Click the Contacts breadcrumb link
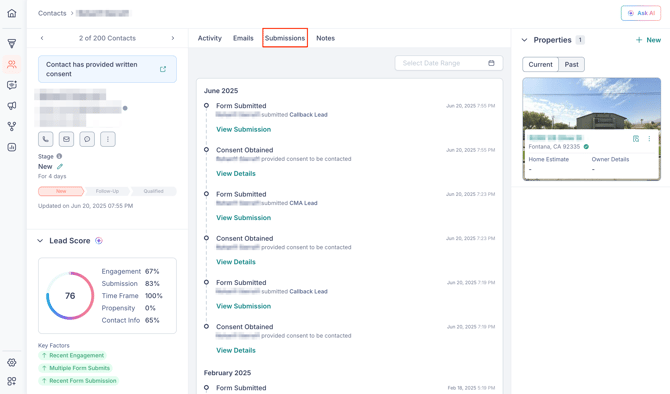The height and width of the screenshot is (394, 670). point(52,13)
